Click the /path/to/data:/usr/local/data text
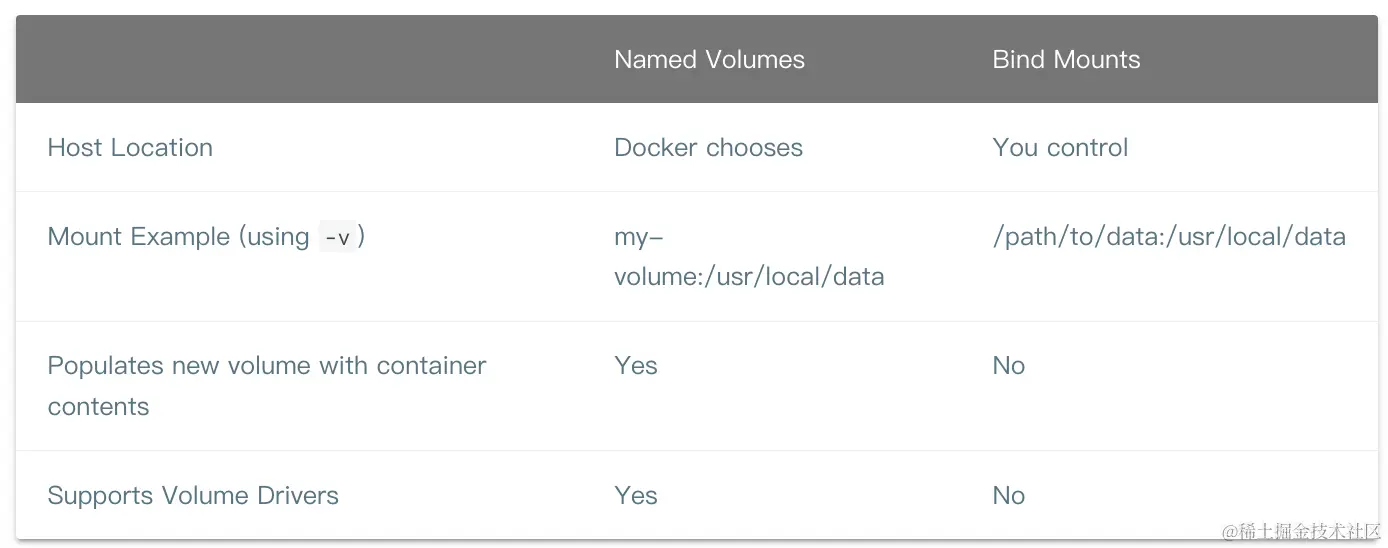This screenshot has height=548, width=1388. point(1169,237)
